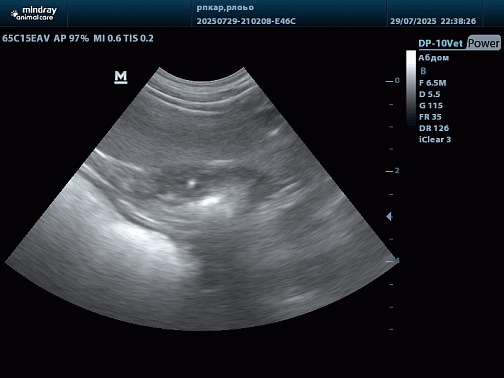Click gain parameter G 115
504x378 pixels.
pos(431,106)
